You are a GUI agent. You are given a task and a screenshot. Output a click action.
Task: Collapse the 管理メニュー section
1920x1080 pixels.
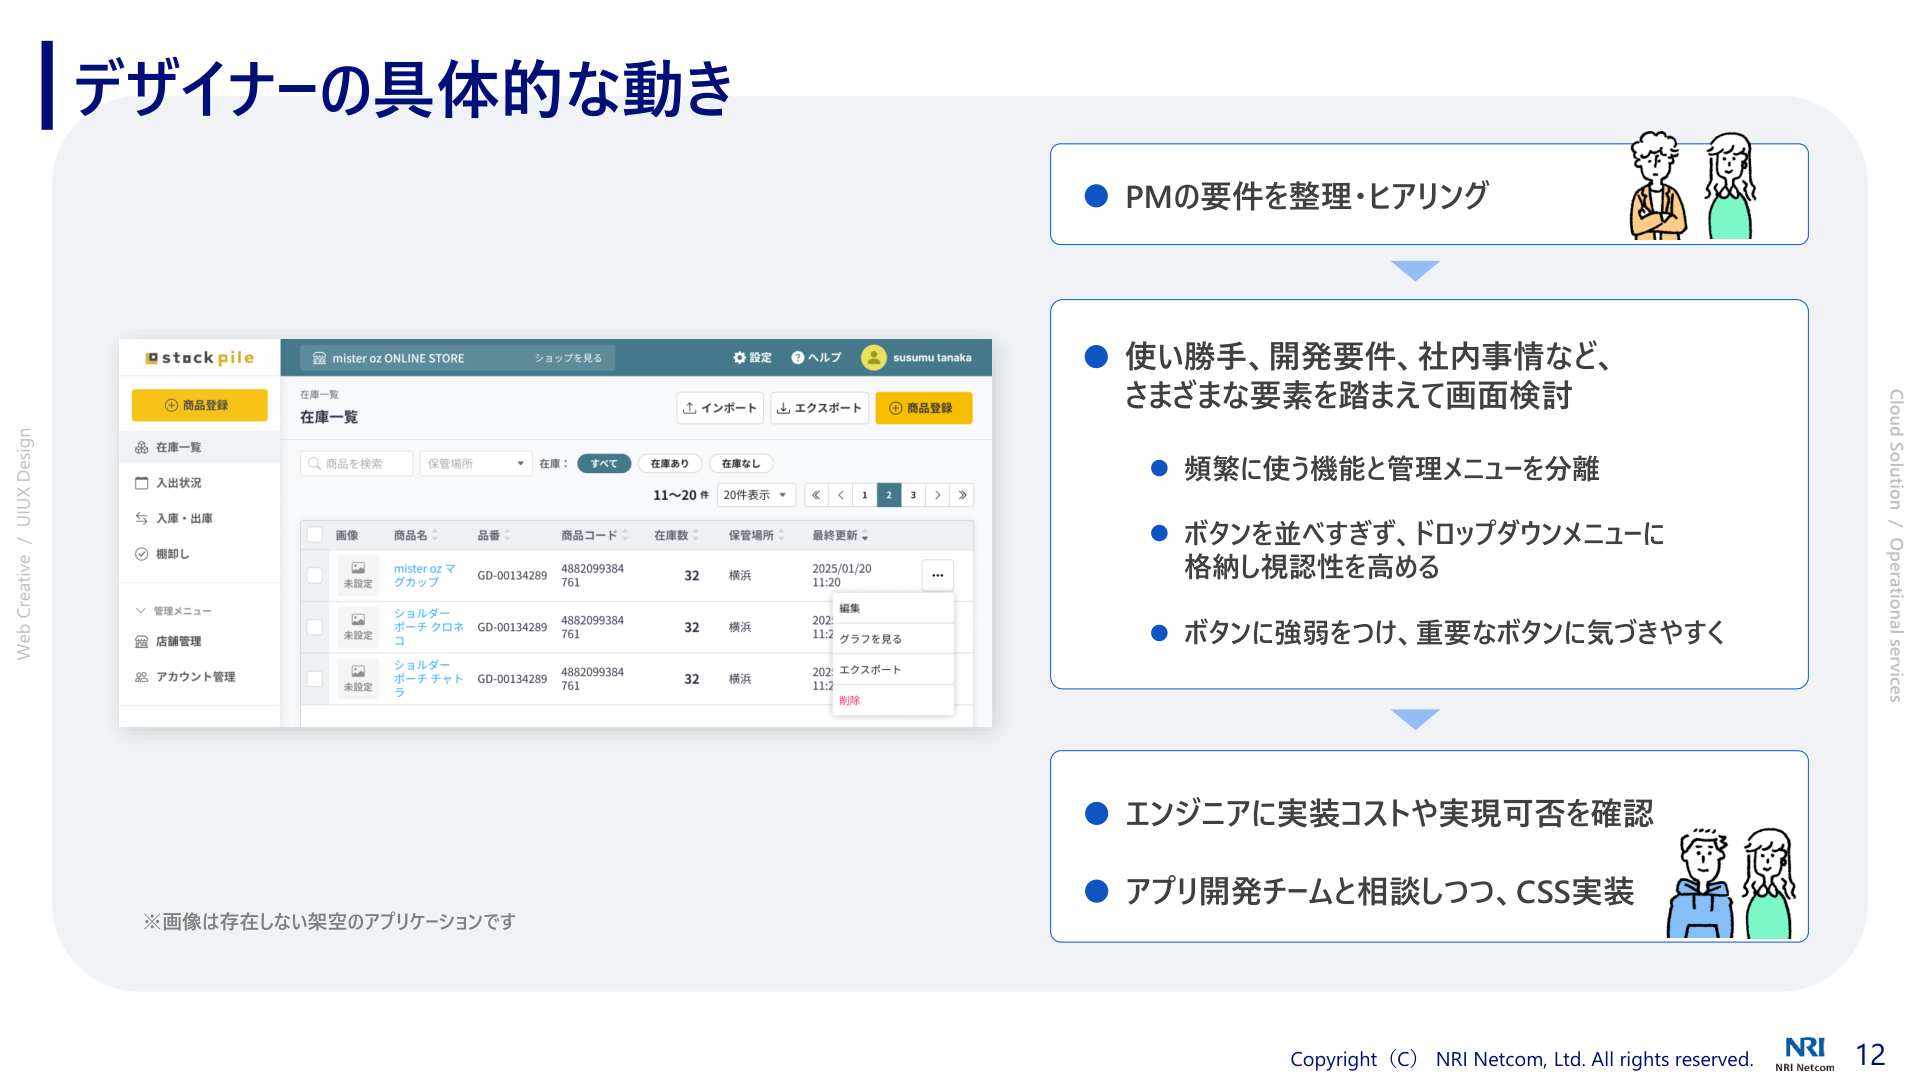141,611
